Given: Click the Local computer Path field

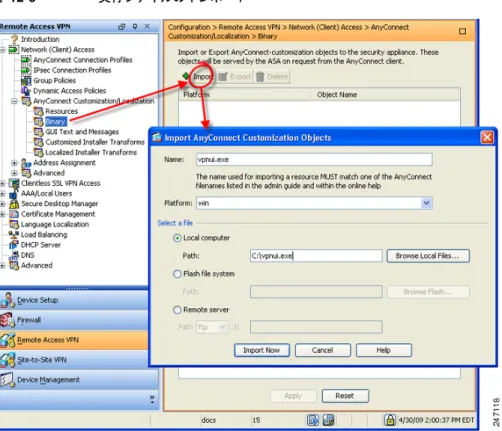Looking at the screenshot, I should pyautogui.click(x=316, y=256).
